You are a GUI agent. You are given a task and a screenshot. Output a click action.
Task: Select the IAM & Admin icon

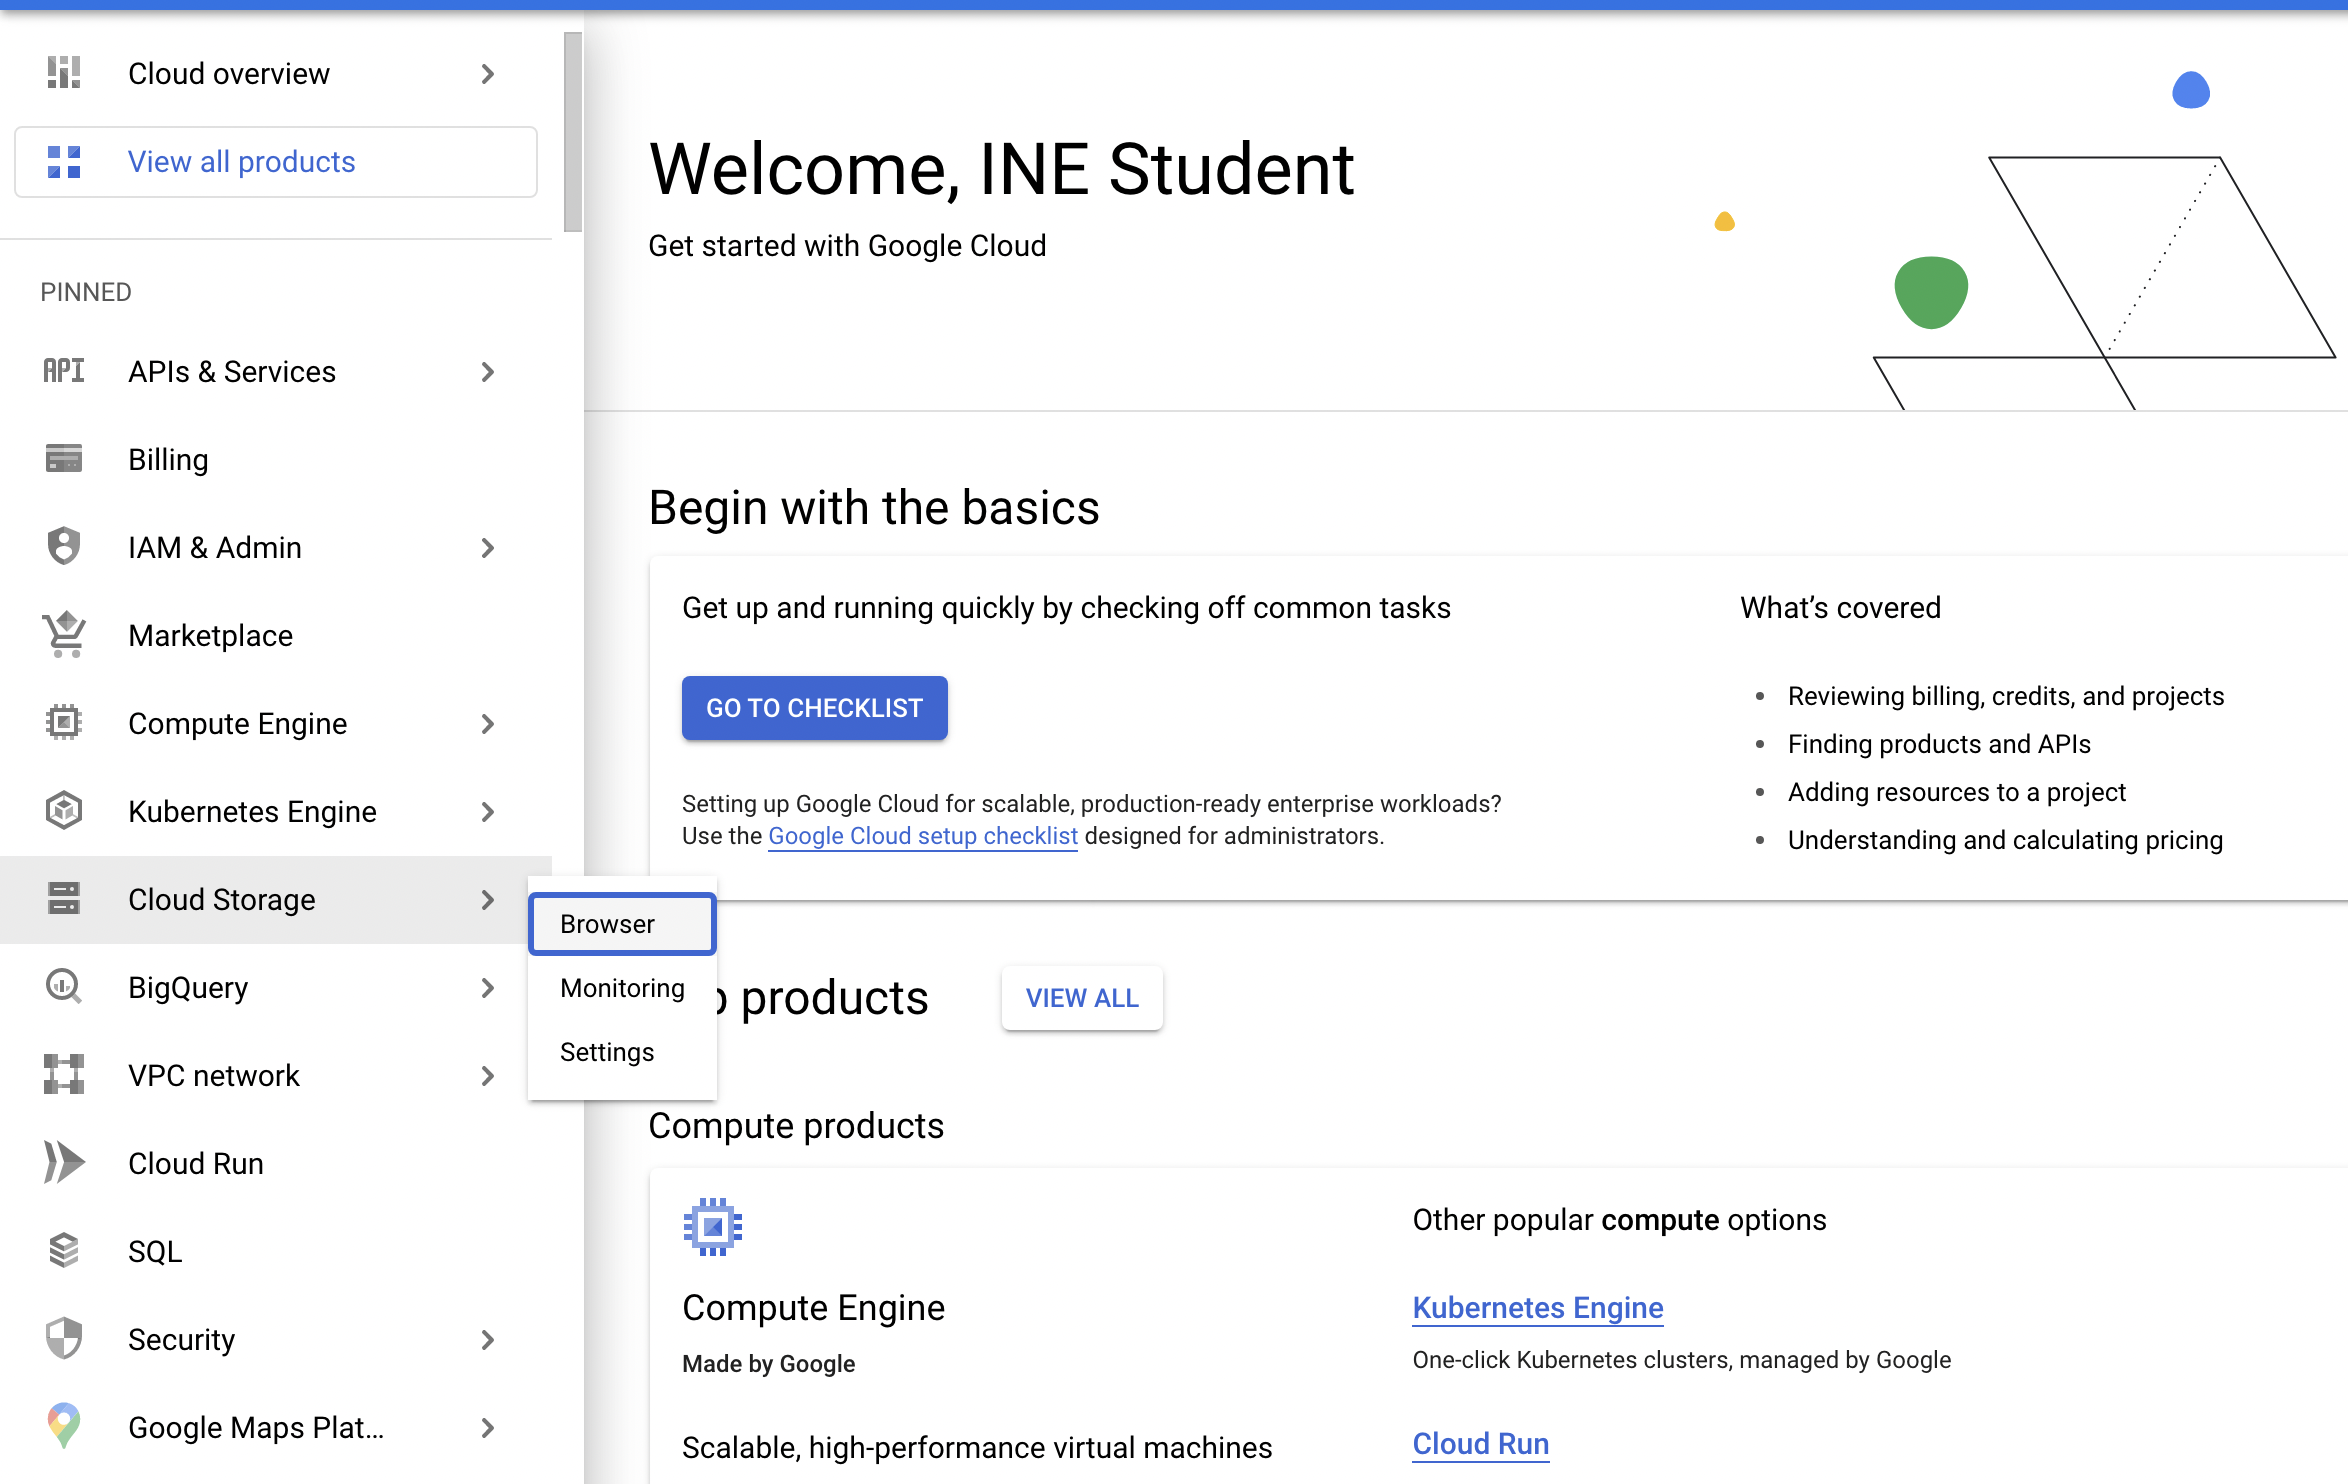[x=62, y=547]
